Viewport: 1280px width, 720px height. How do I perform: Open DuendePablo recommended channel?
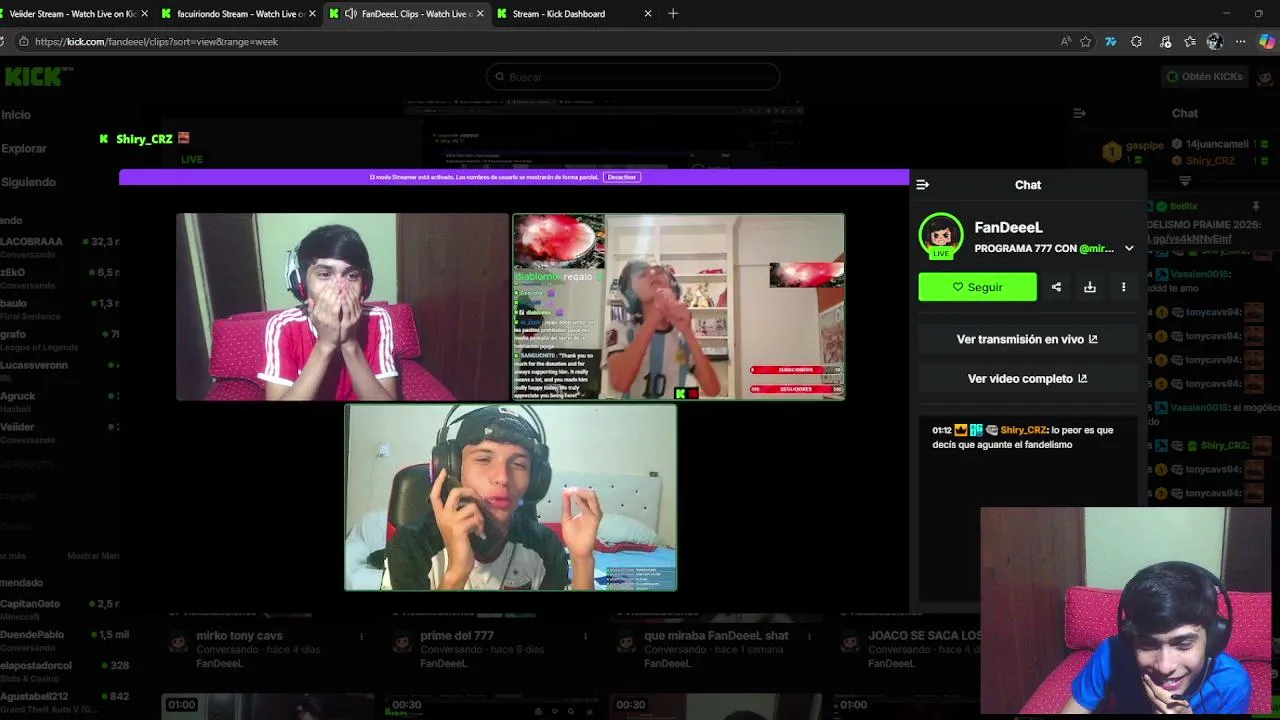(64, 640)
